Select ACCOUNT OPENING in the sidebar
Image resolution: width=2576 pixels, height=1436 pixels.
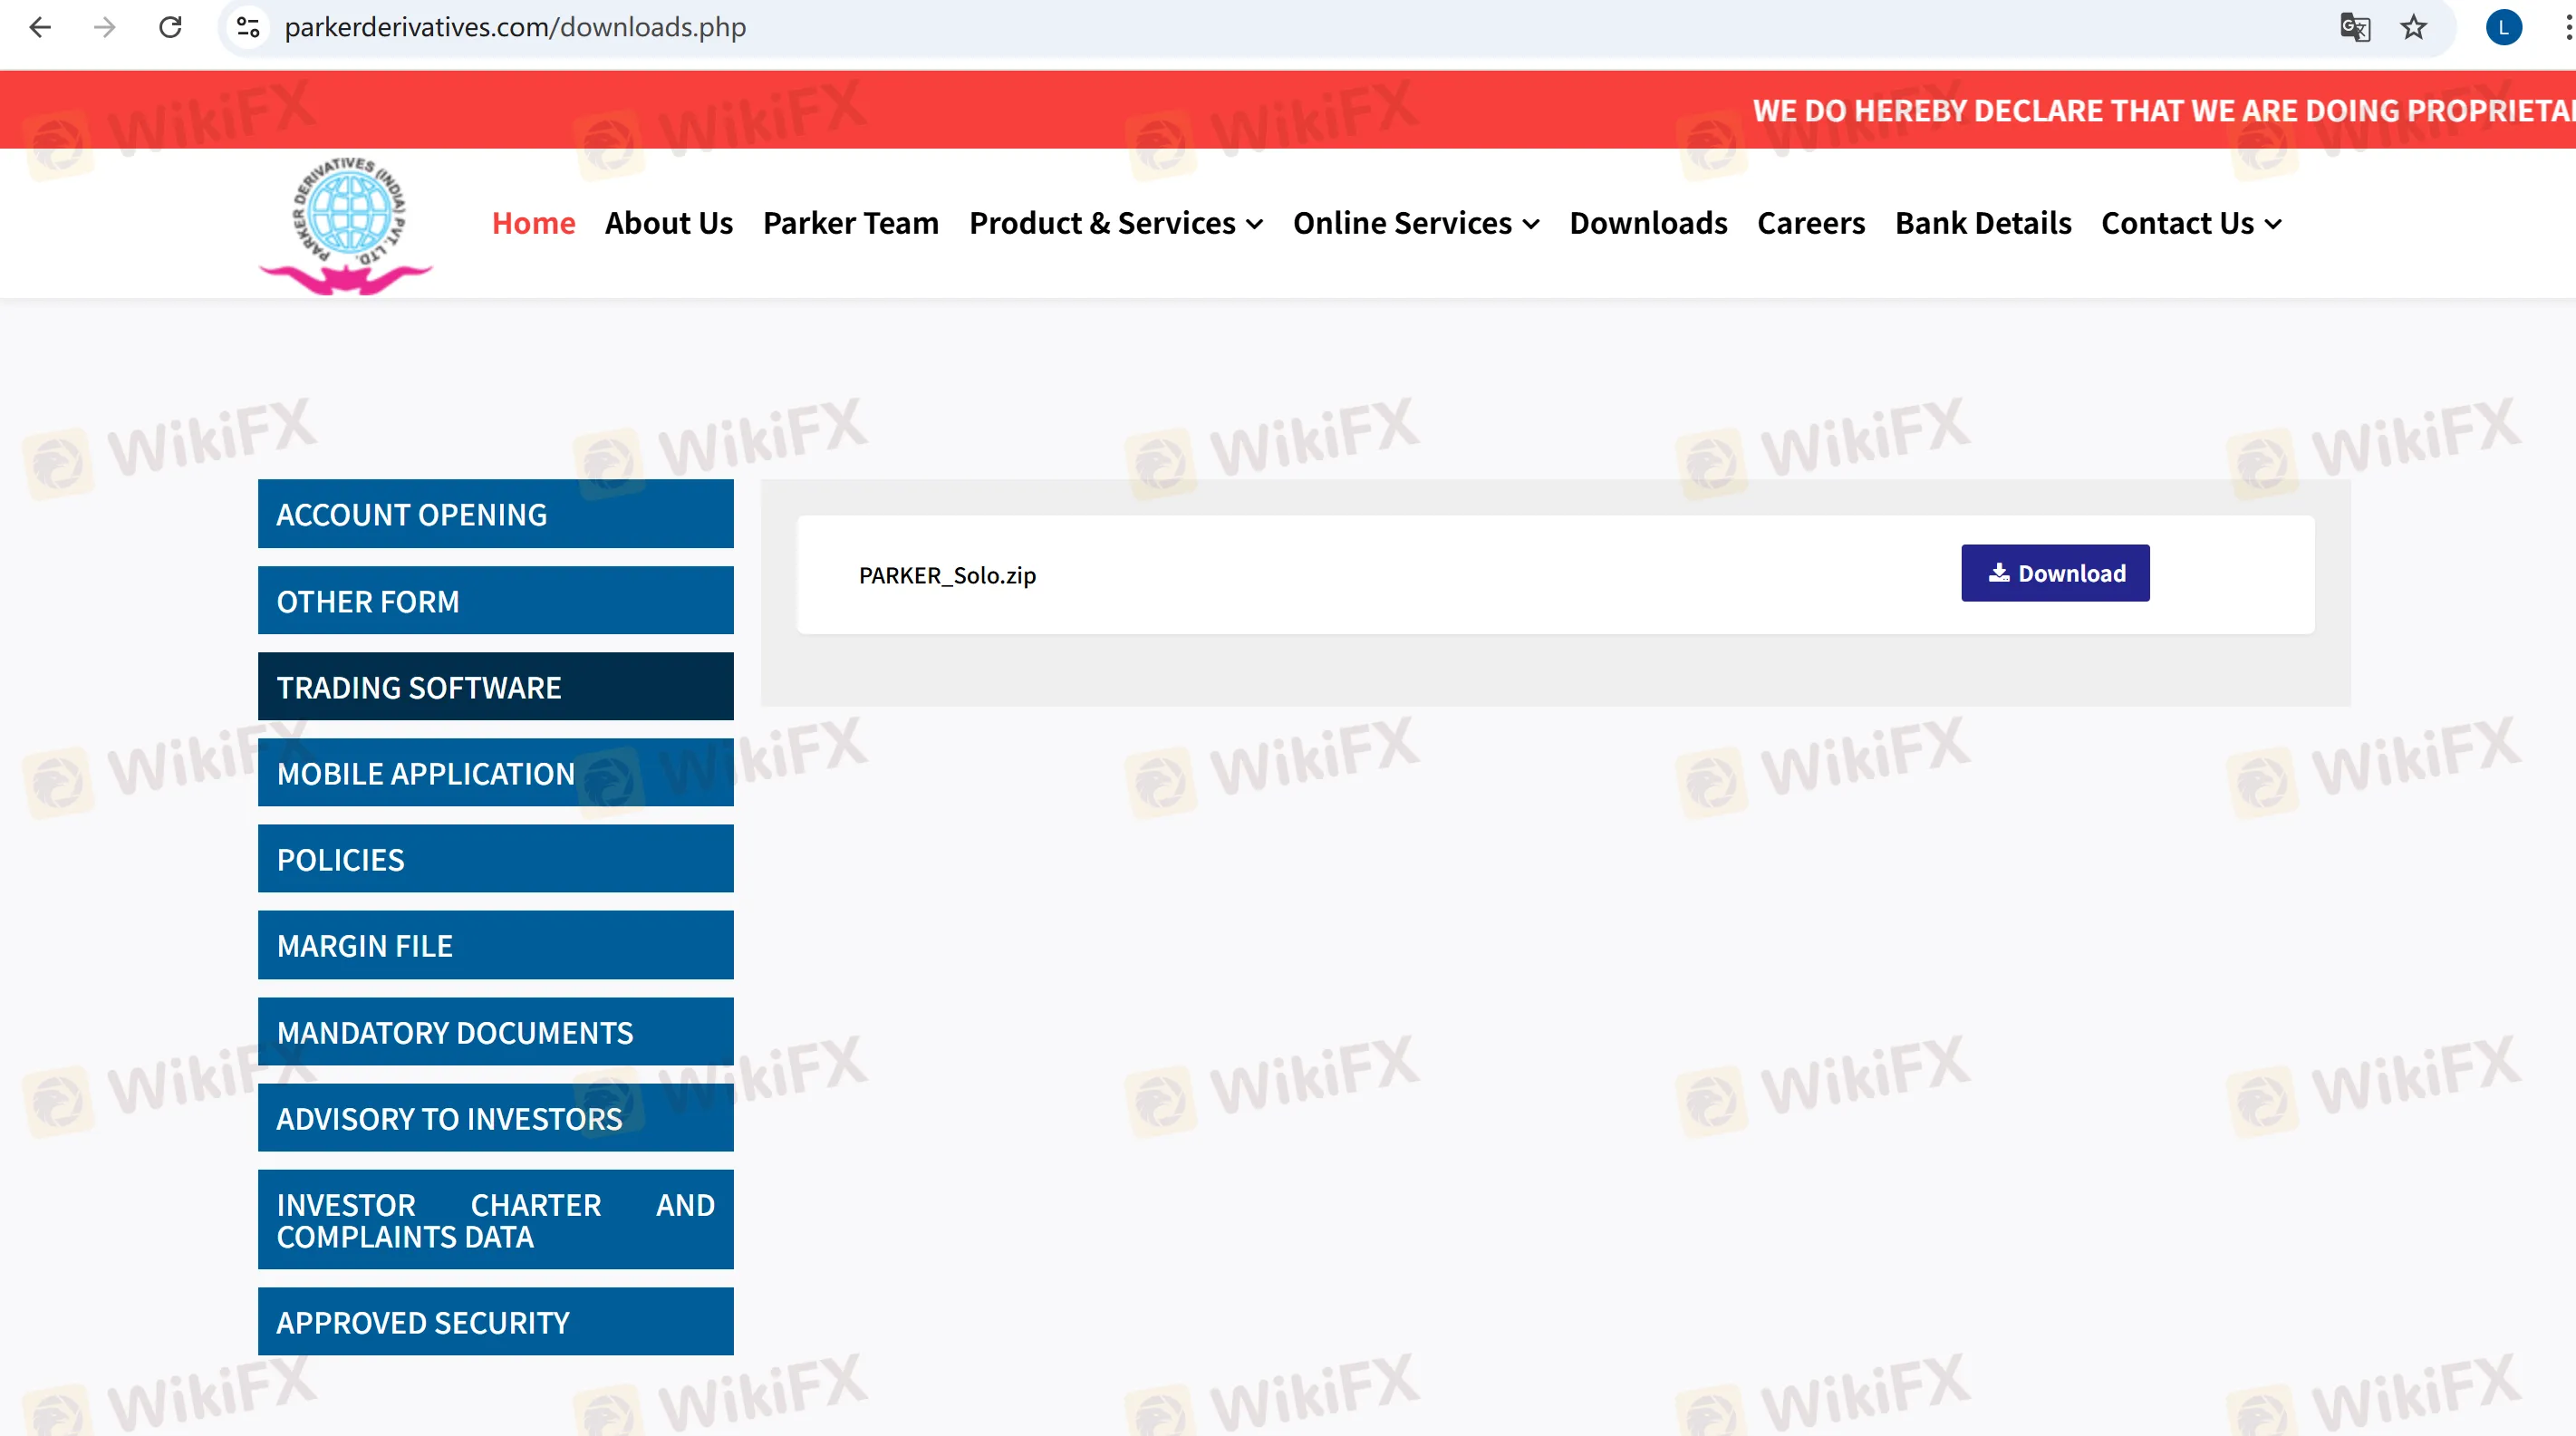pos(495,513)
